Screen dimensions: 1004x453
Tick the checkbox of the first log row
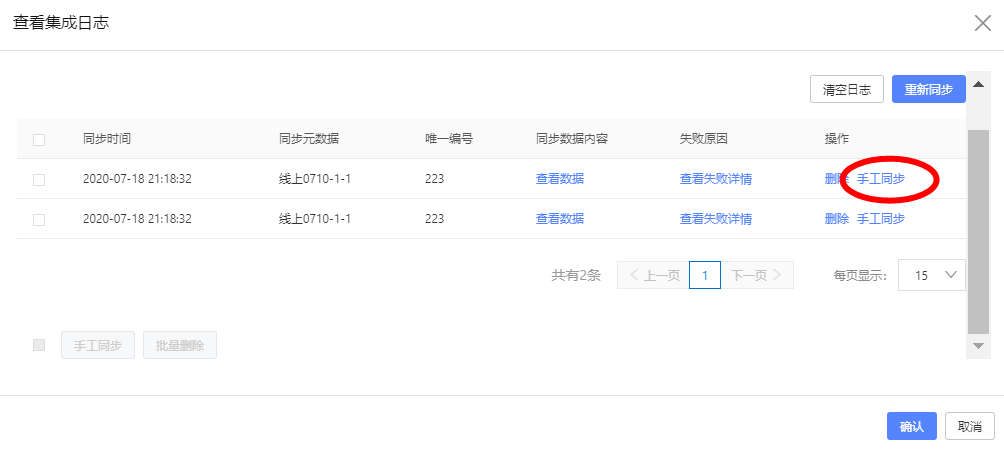pos(39,179)
